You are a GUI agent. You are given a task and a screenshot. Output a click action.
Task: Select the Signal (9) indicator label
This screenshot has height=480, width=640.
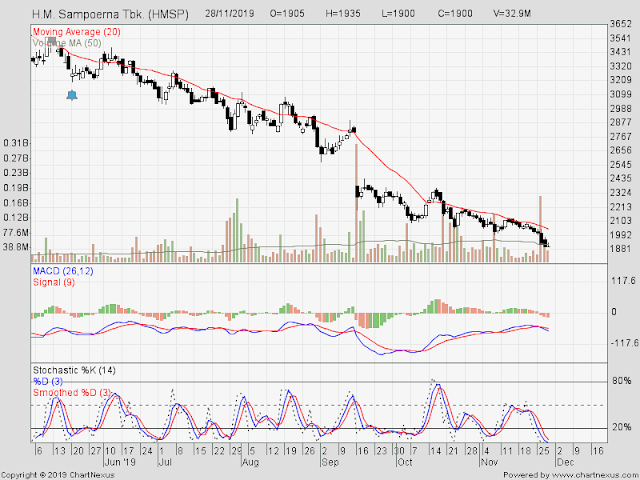click(54, 282)
